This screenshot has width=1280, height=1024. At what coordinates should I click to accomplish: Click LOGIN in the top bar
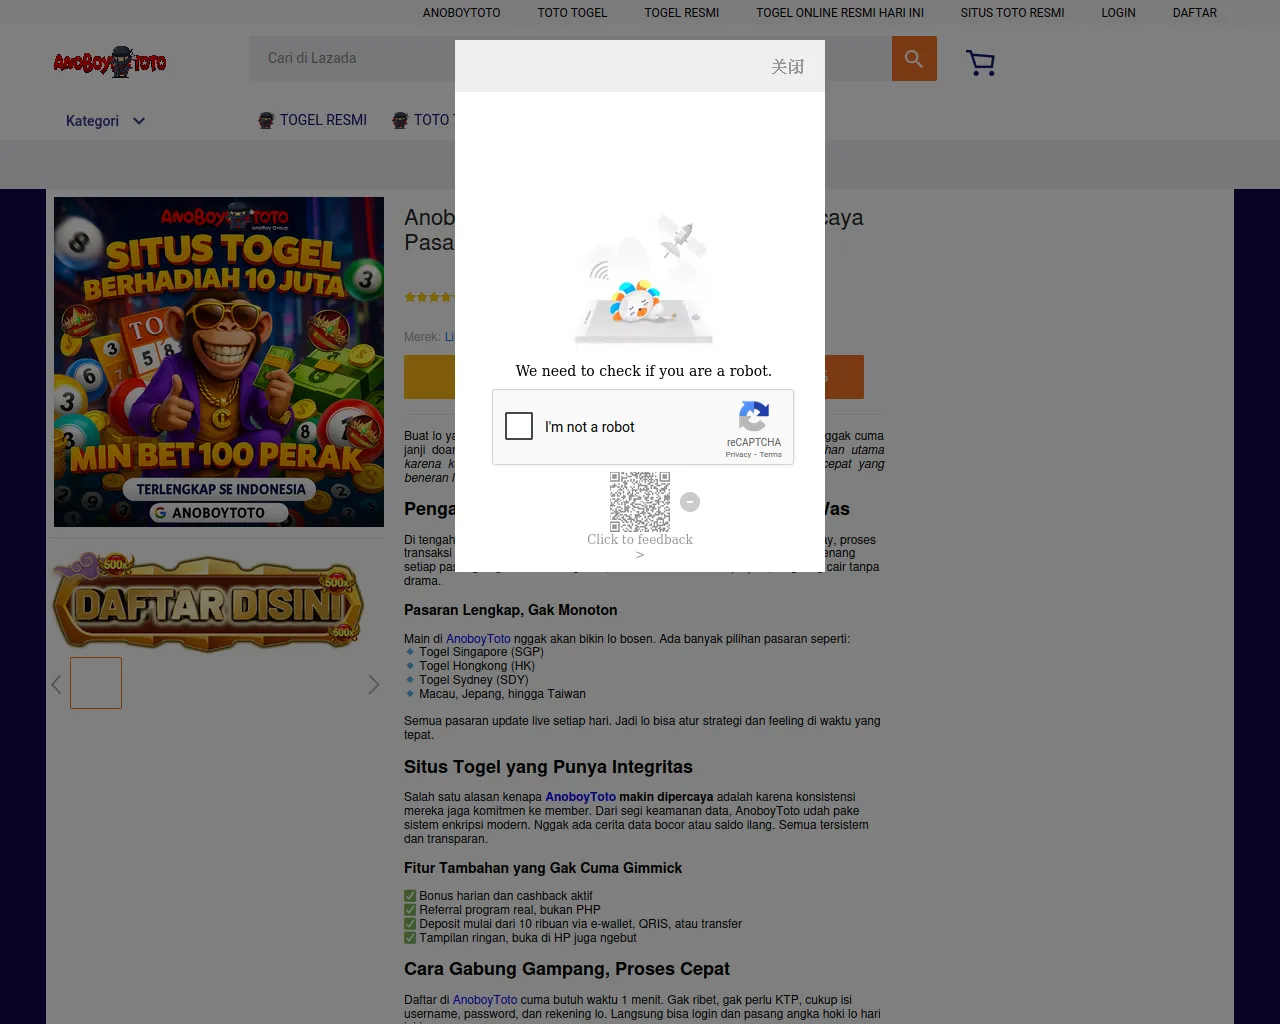coord(1118,13)
